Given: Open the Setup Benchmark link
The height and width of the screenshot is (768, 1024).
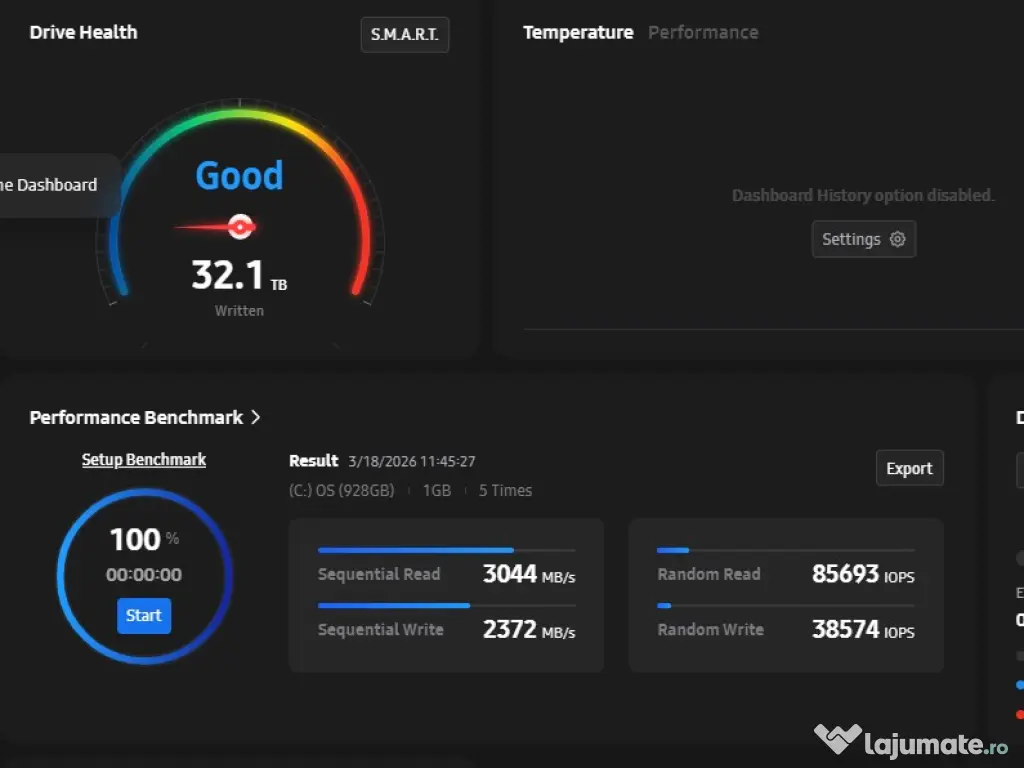Looking at the screenshot, I should coord(144,460).
